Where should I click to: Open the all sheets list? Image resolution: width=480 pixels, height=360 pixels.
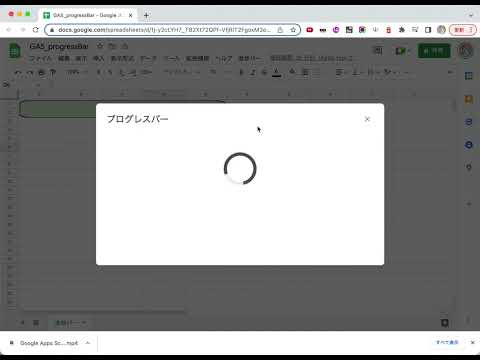click(36, 322)
